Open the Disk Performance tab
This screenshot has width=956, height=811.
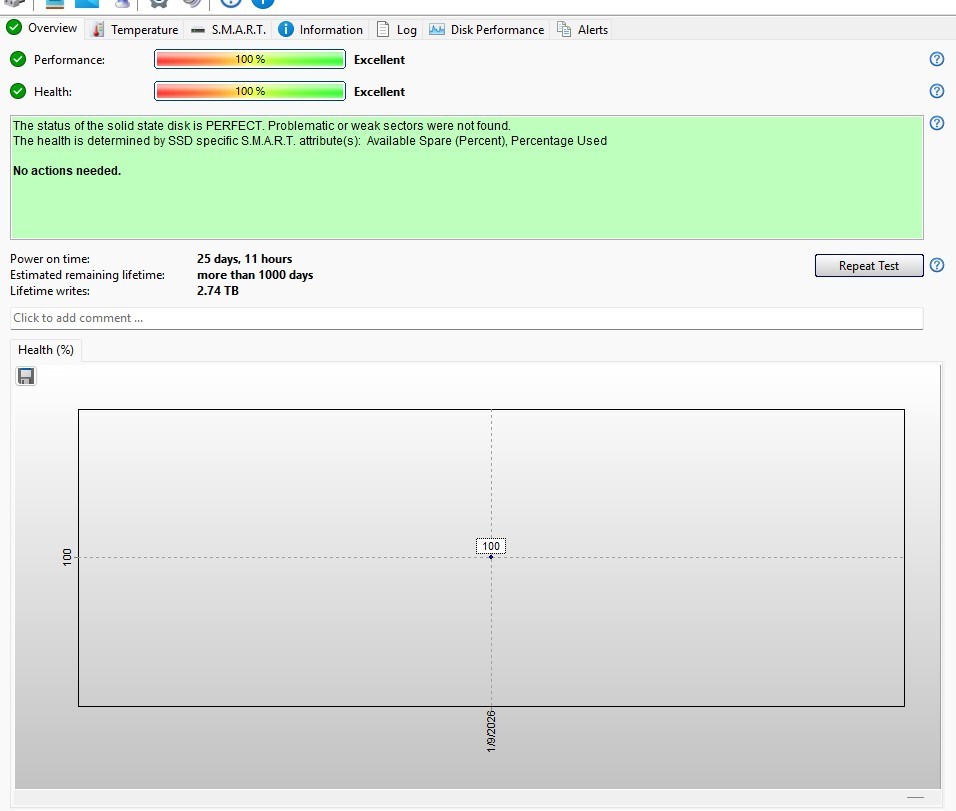point(487,29)
